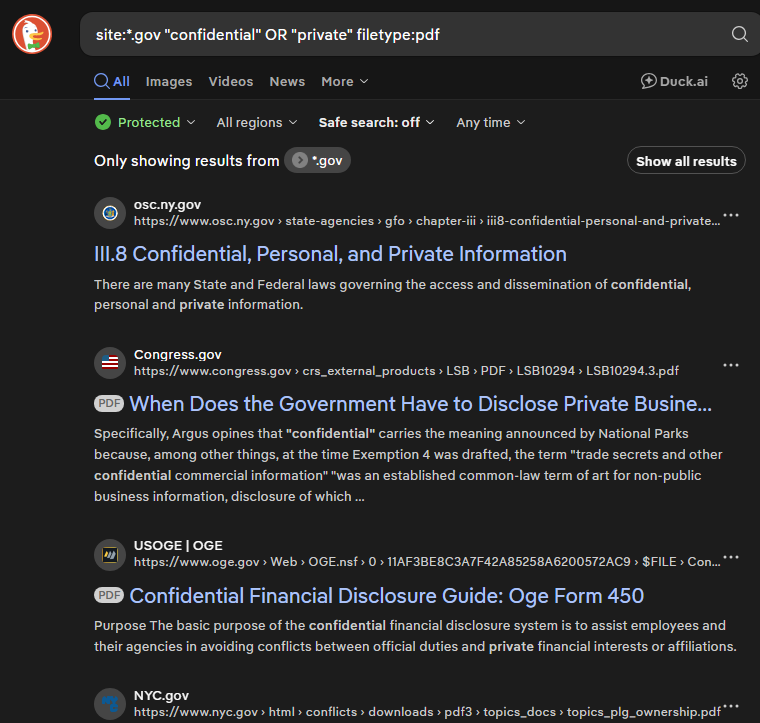
Task: Switch to the Images tab
Action: tap(169, 81)
